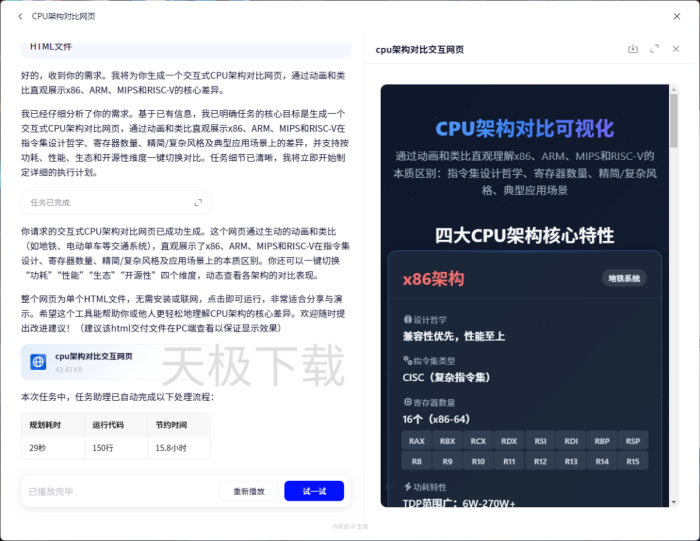Click CISC（复杂指令集）value text

[446, 377]
